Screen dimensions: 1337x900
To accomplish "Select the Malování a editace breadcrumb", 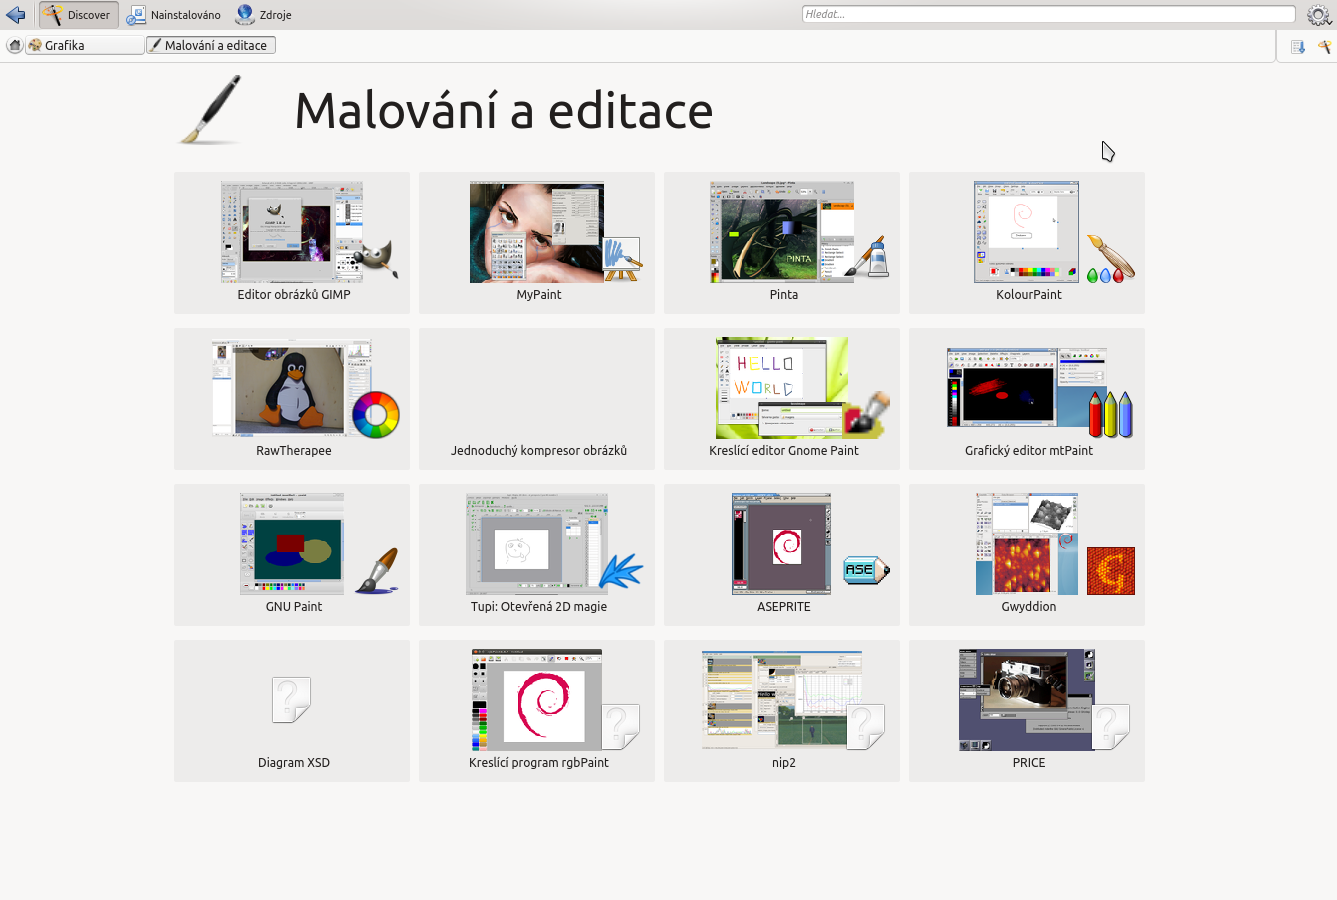I will point(210,45).
